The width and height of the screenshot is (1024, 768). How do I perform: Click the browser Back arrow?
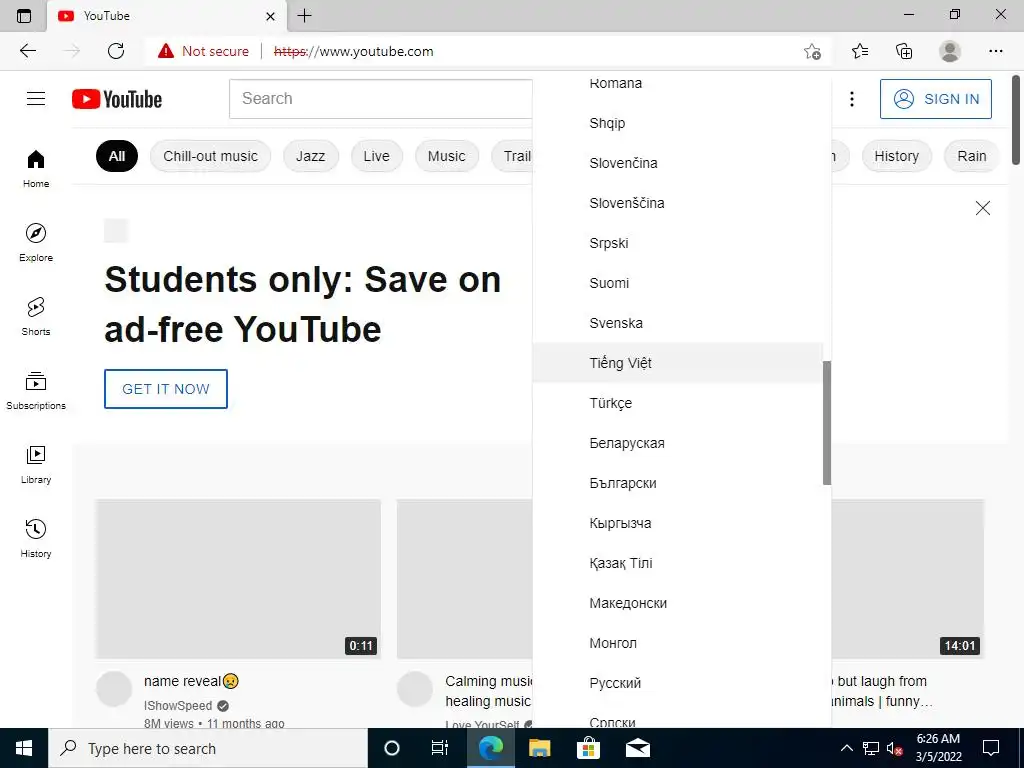tap(28, 51)
